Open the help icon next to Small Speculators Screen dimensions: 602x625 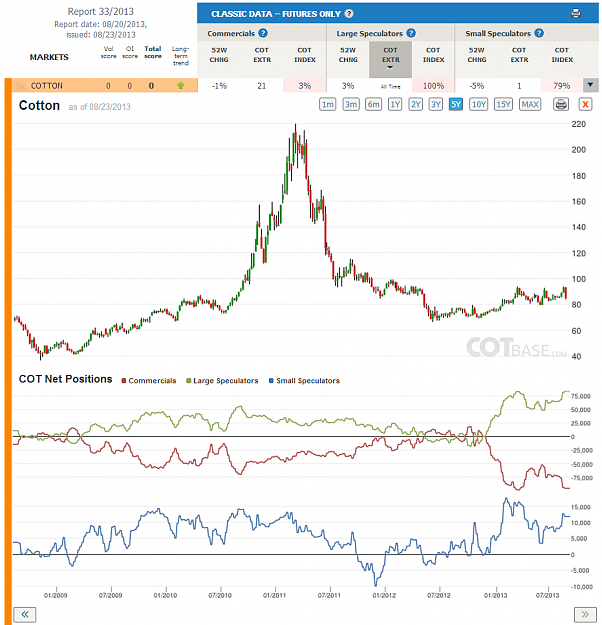[x=539, y=33]
